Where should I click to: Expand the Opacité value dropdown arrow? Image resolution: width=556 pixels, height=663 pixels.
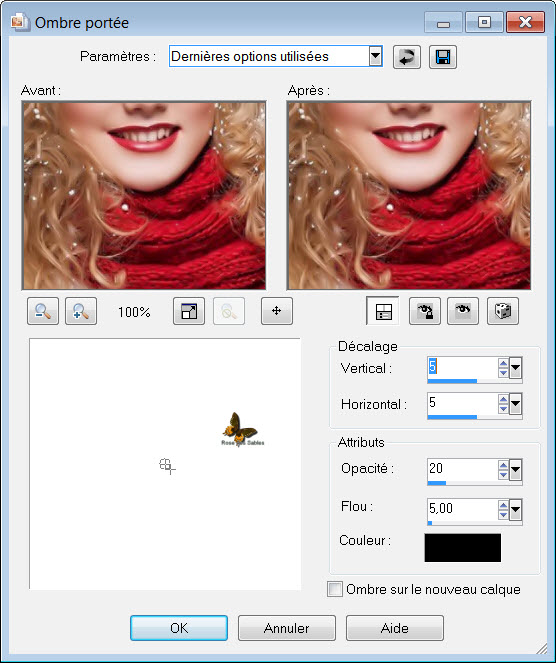(x=515, y=469)
